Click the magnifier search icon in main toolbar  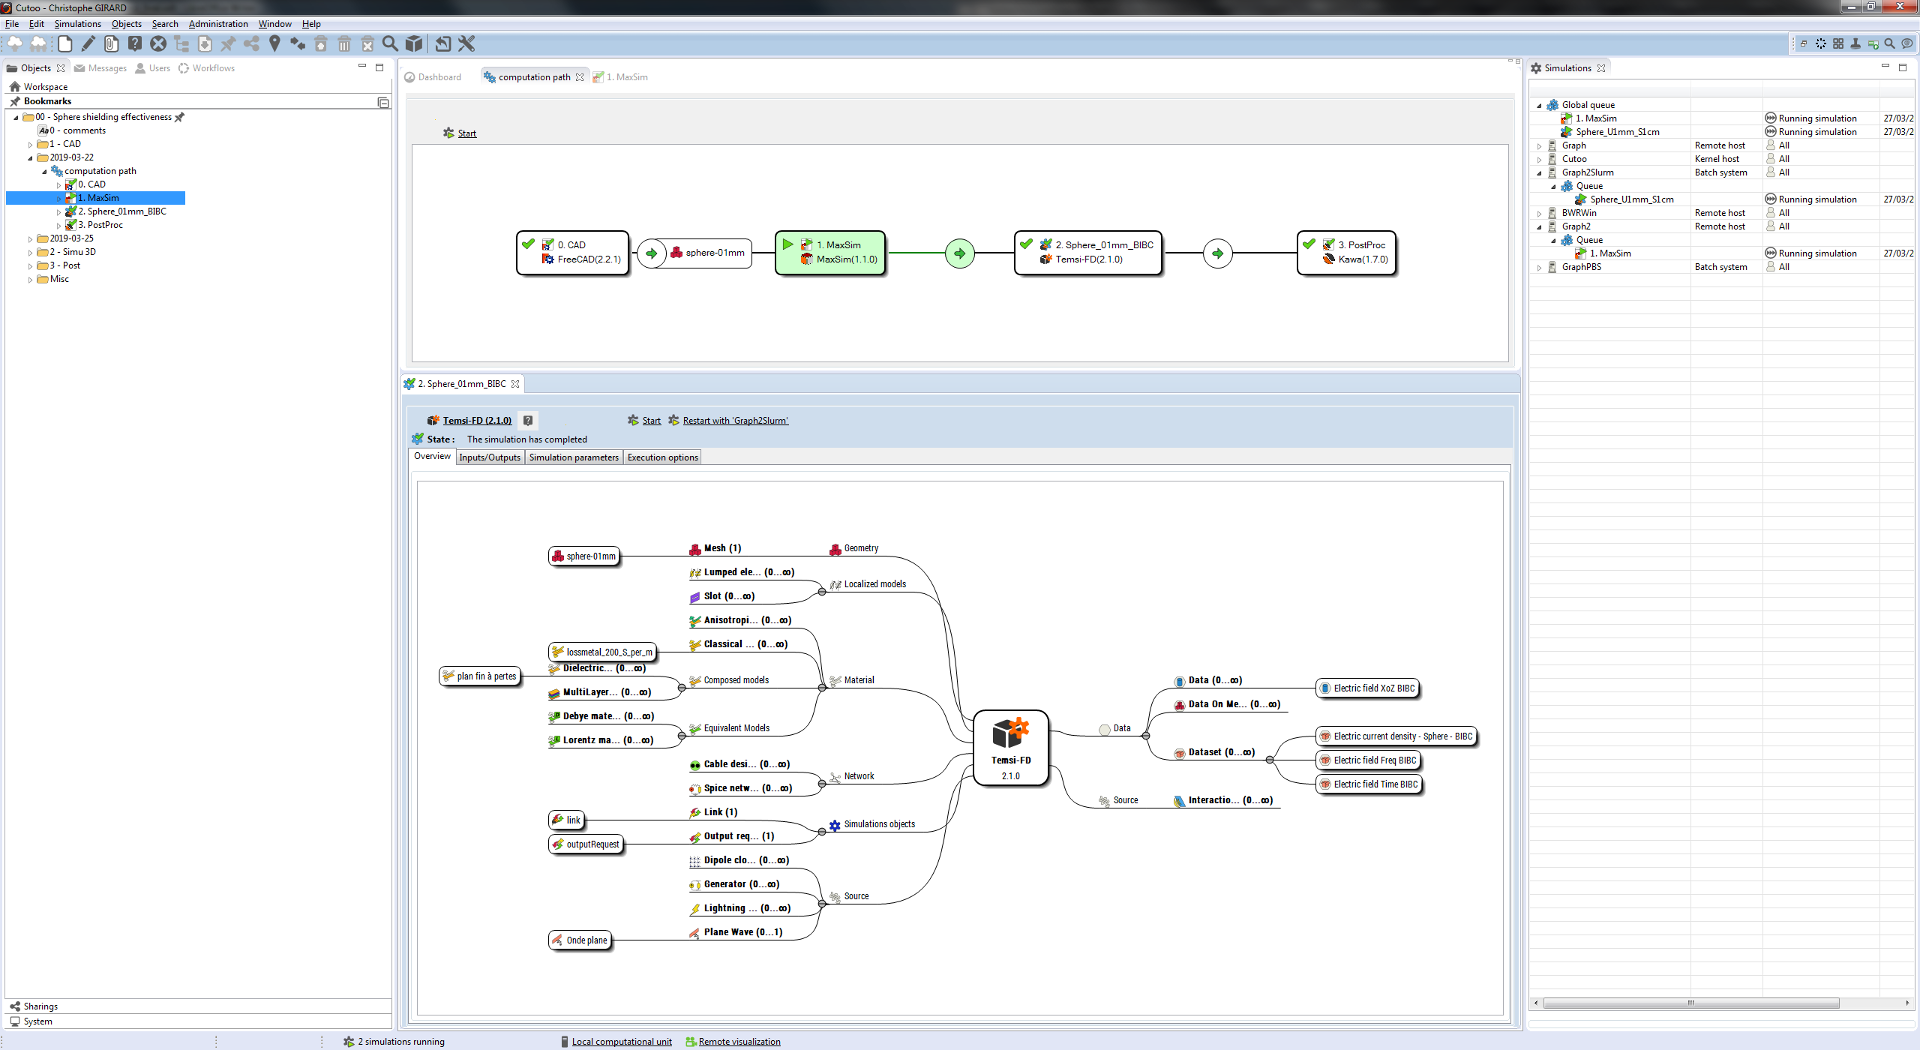390,44
